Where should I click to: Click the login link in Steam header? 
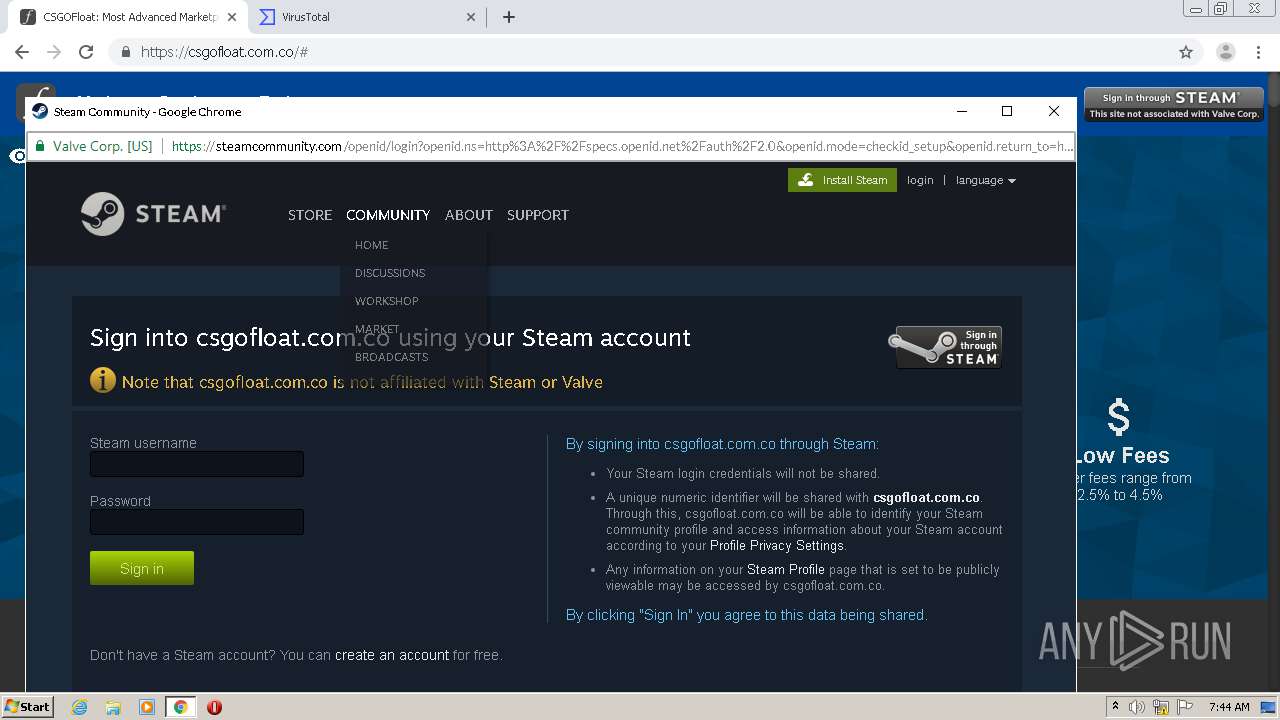pyautogui.click(x=920, y=180)
